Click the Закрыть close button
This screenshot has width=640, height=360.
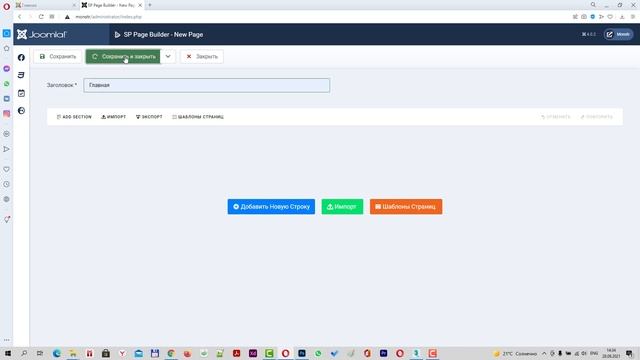[202, 56]
